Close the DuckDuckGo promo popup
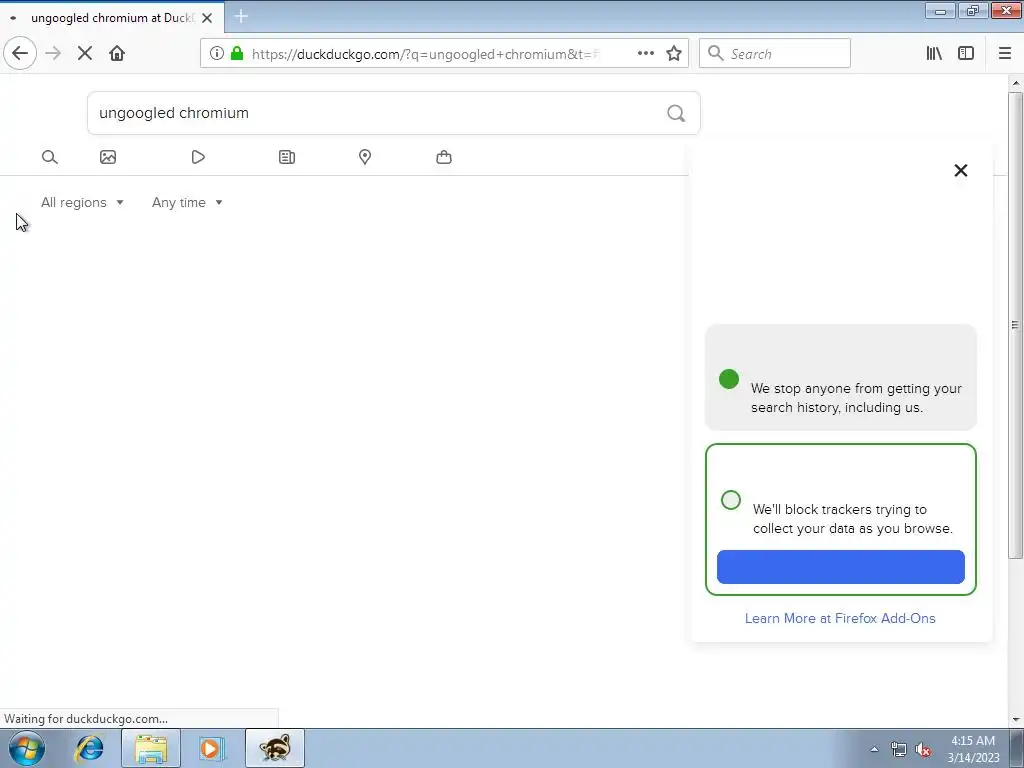1024x768 pixels. (x=961, y=170)
